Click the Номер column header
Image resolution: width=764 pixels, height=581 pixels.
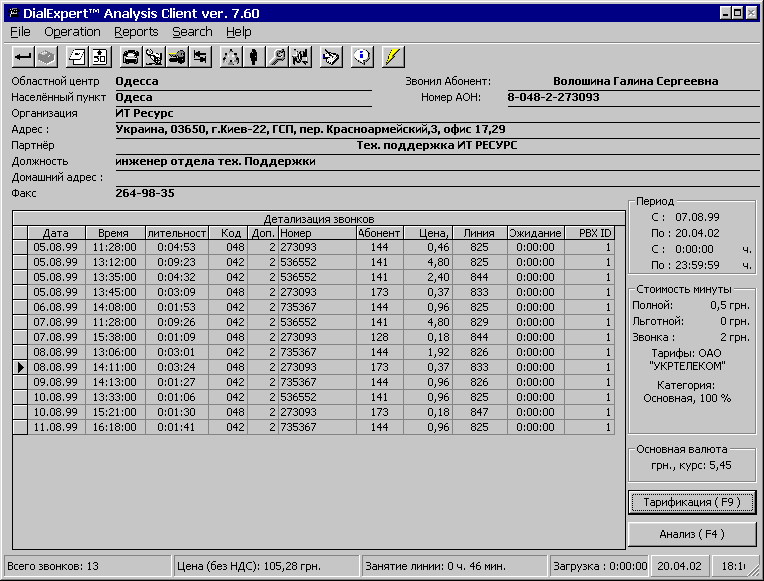pos(317,233)
